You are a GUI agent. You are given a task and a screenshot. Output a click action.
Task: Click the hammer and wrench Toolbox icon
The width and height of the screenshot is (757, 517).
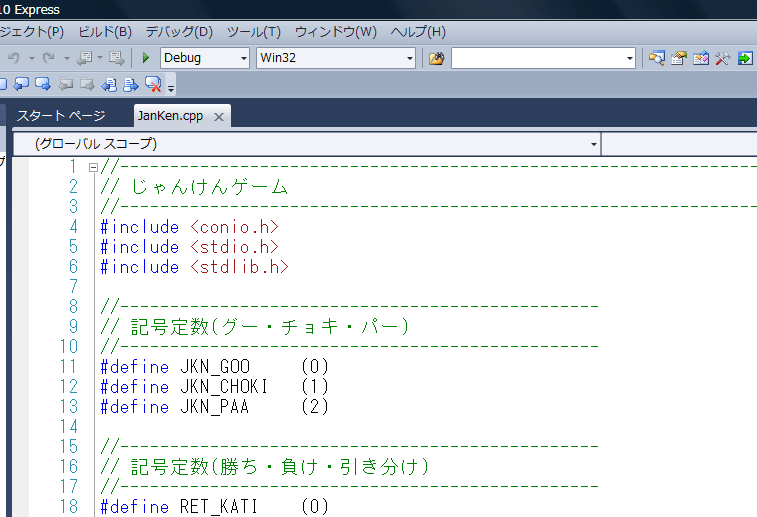point(722,58)
